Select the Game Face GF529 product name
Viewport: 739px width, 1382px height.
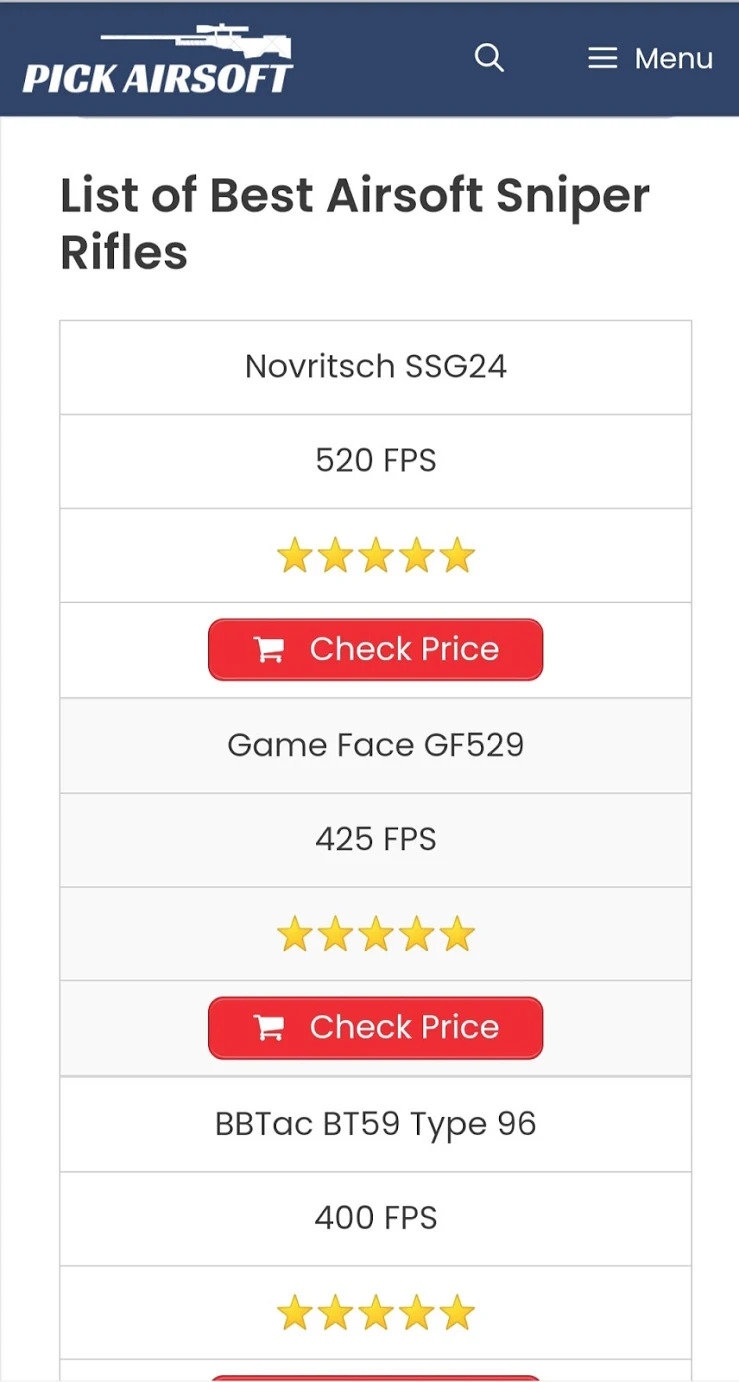pyautogui.click(x=375, y=745)
